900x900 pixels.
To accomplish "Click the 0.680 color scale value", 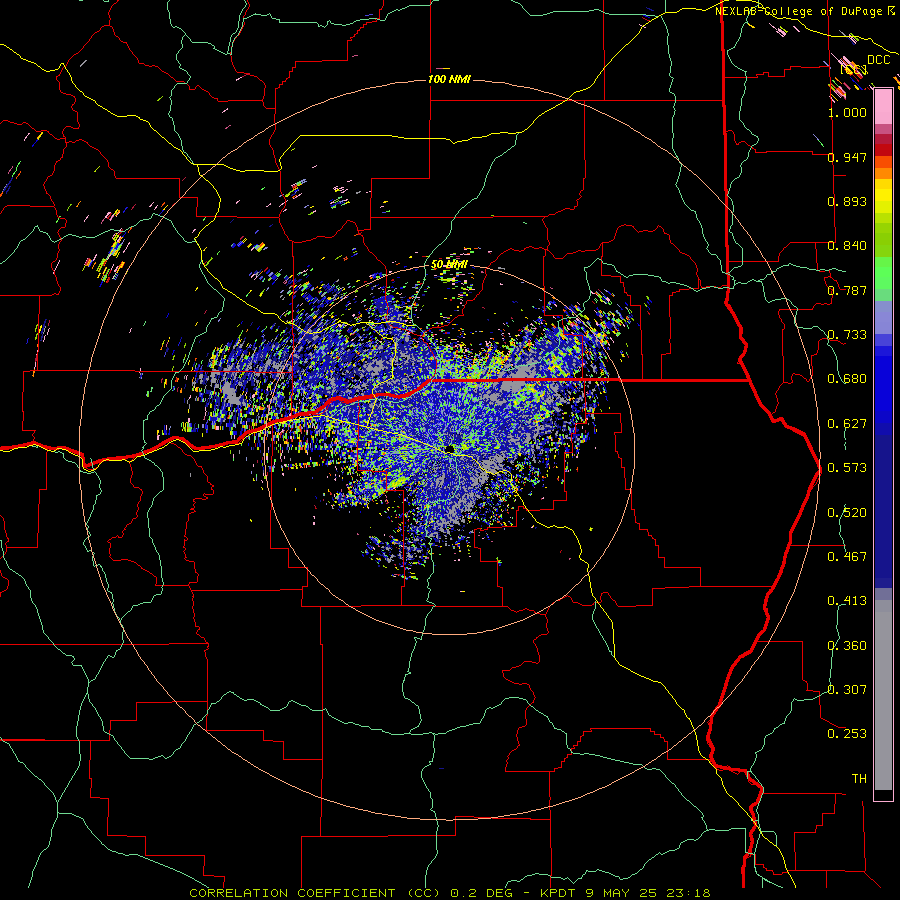I will pos(847,379).
